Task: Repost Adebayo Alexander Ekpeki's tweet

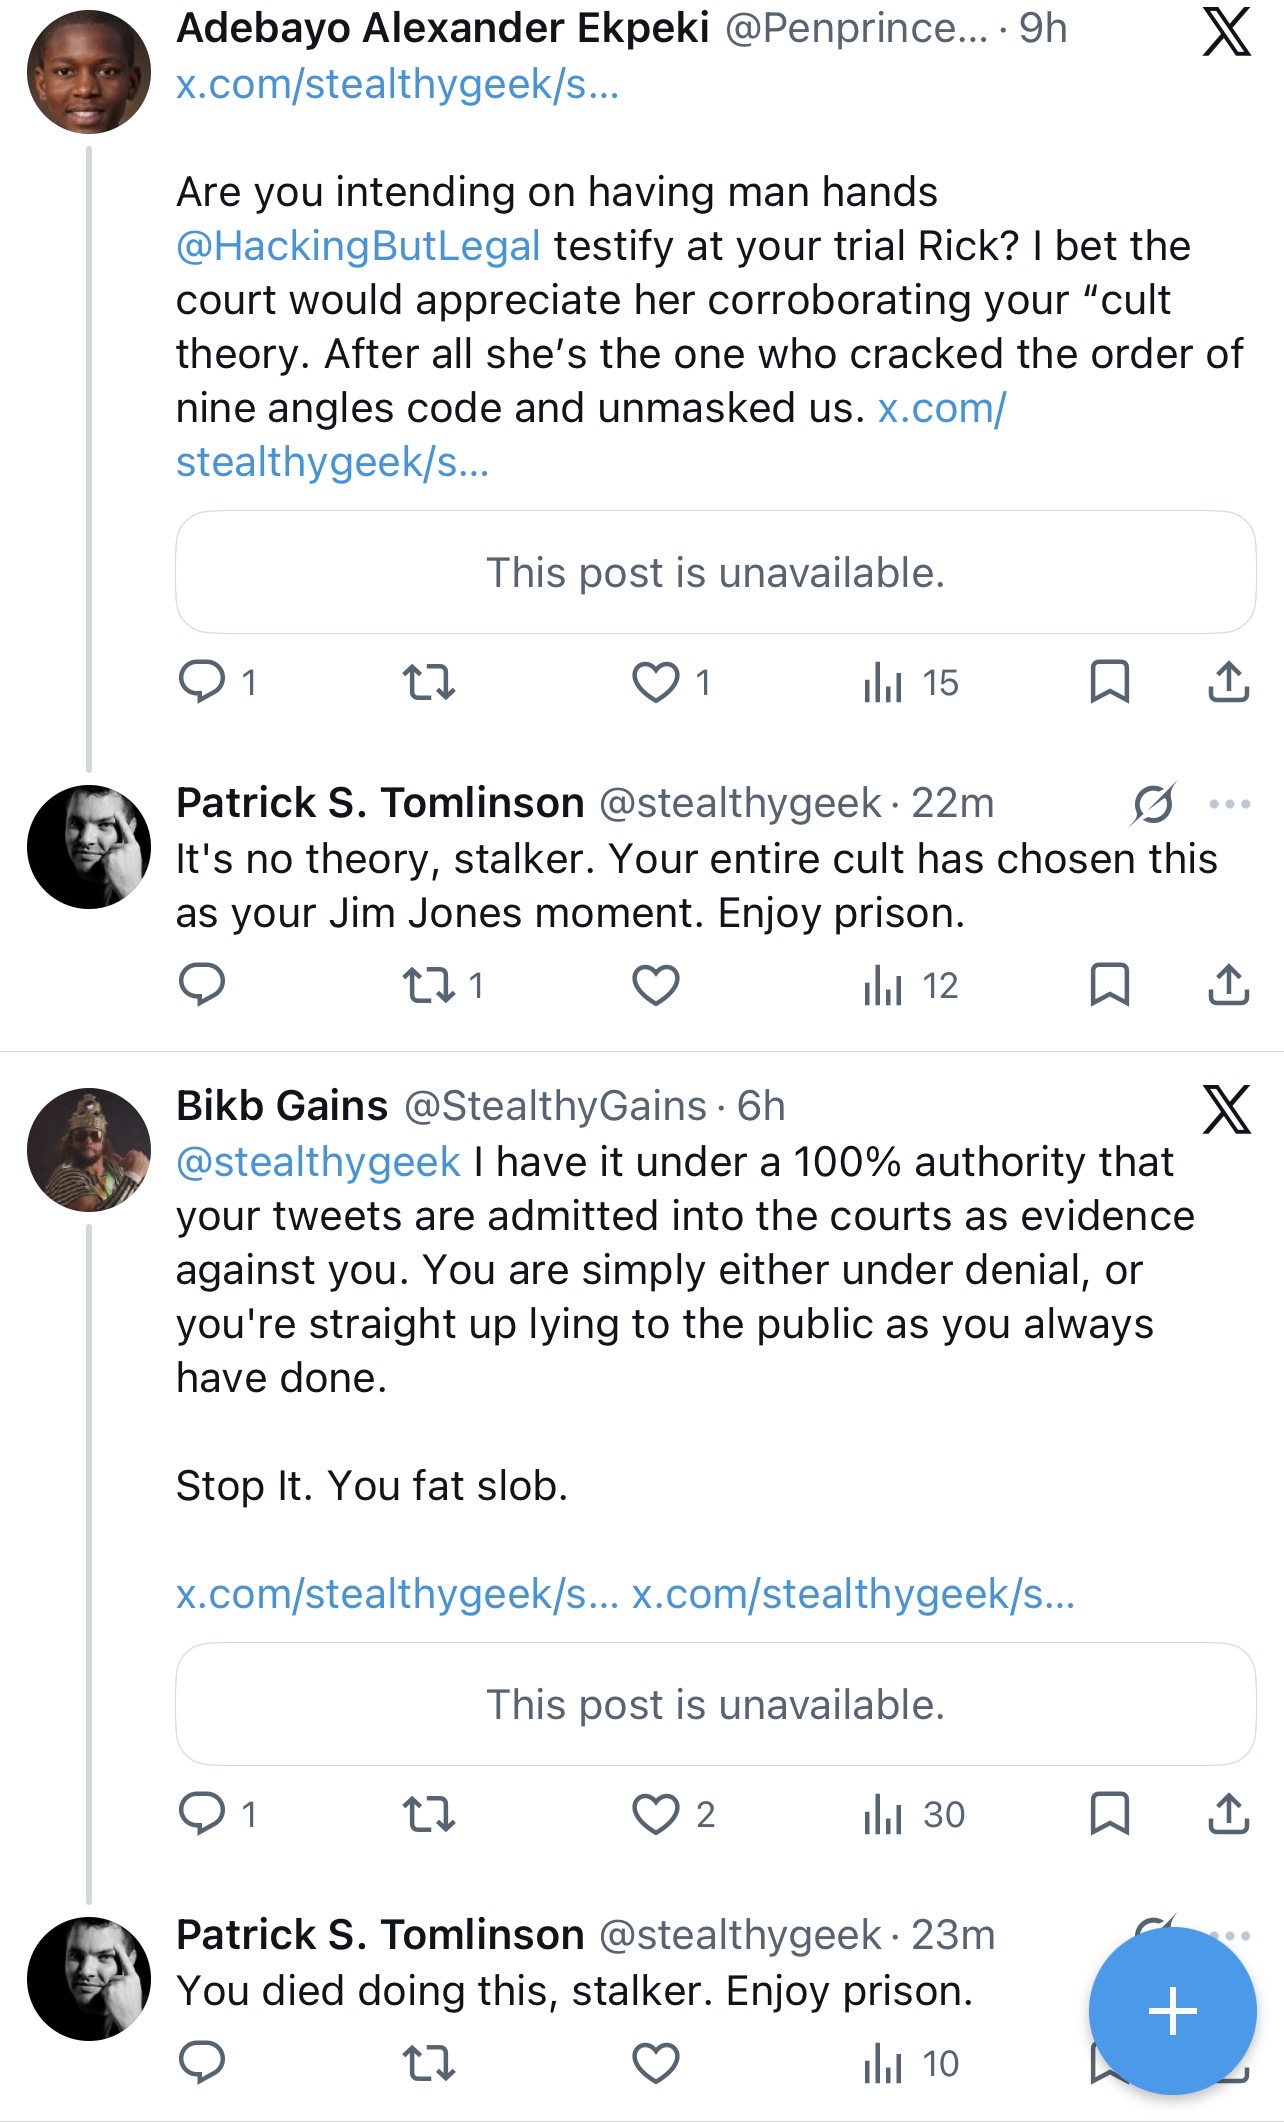Action: click(x=428, y=682)
